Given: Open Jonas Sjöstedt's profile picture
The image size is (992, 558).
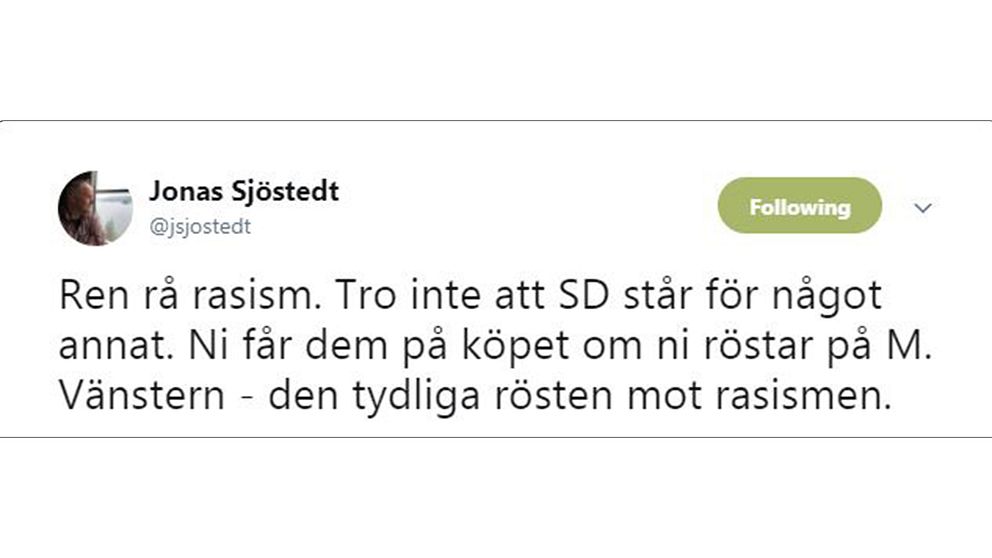Looking at the screenshot, I should 96,208.
